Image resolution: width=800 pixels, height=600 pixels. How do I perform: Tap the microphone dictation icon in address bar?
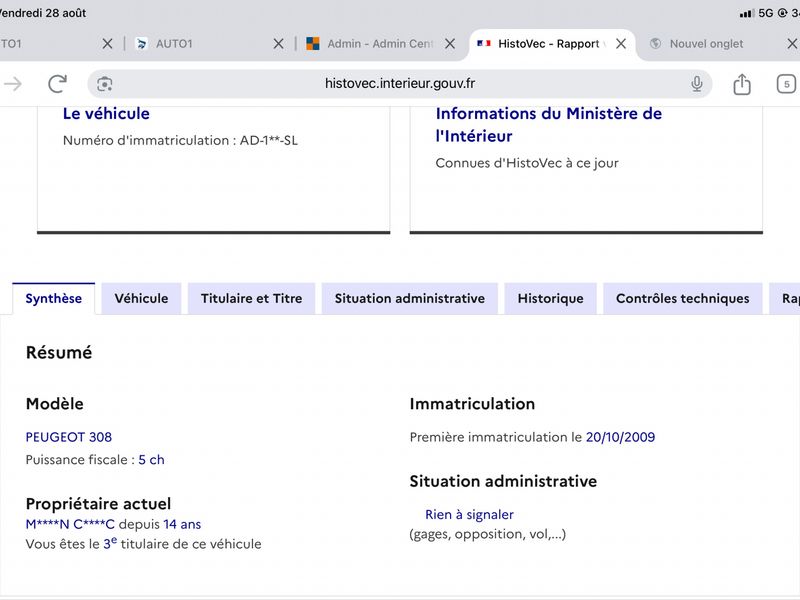(696, 84)
